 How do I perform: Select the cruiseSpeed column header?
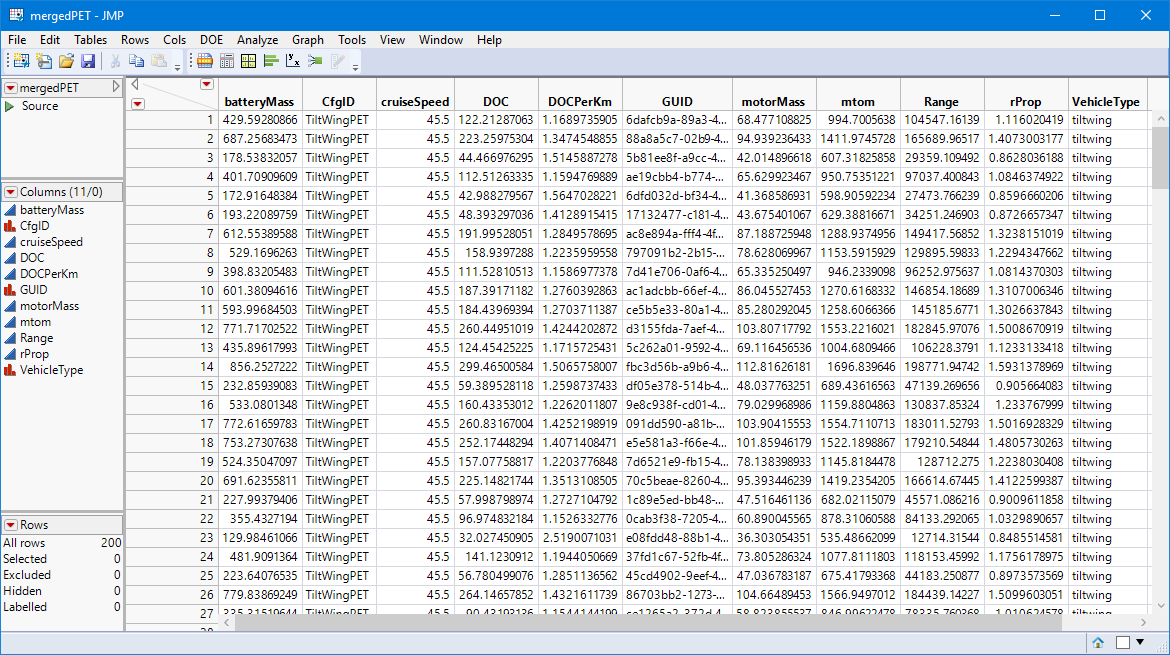click(415, 102)
